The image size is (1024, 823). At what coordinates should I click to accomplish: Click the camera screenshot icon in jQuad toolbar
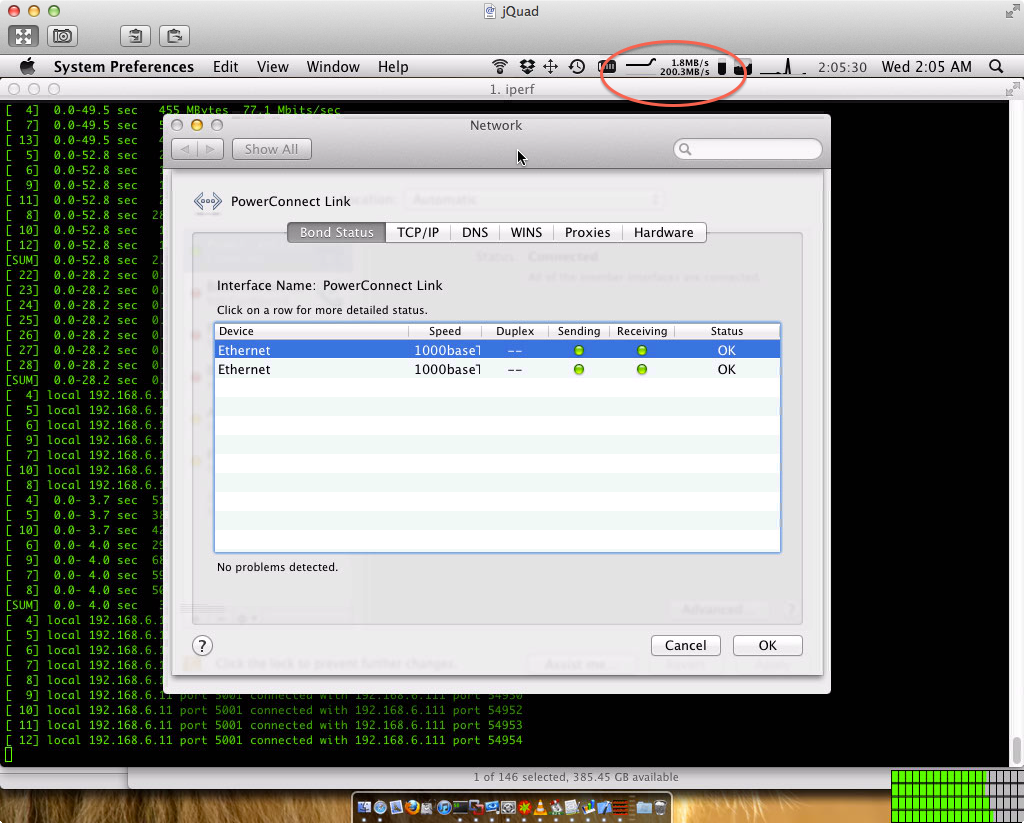click(63, 36)
